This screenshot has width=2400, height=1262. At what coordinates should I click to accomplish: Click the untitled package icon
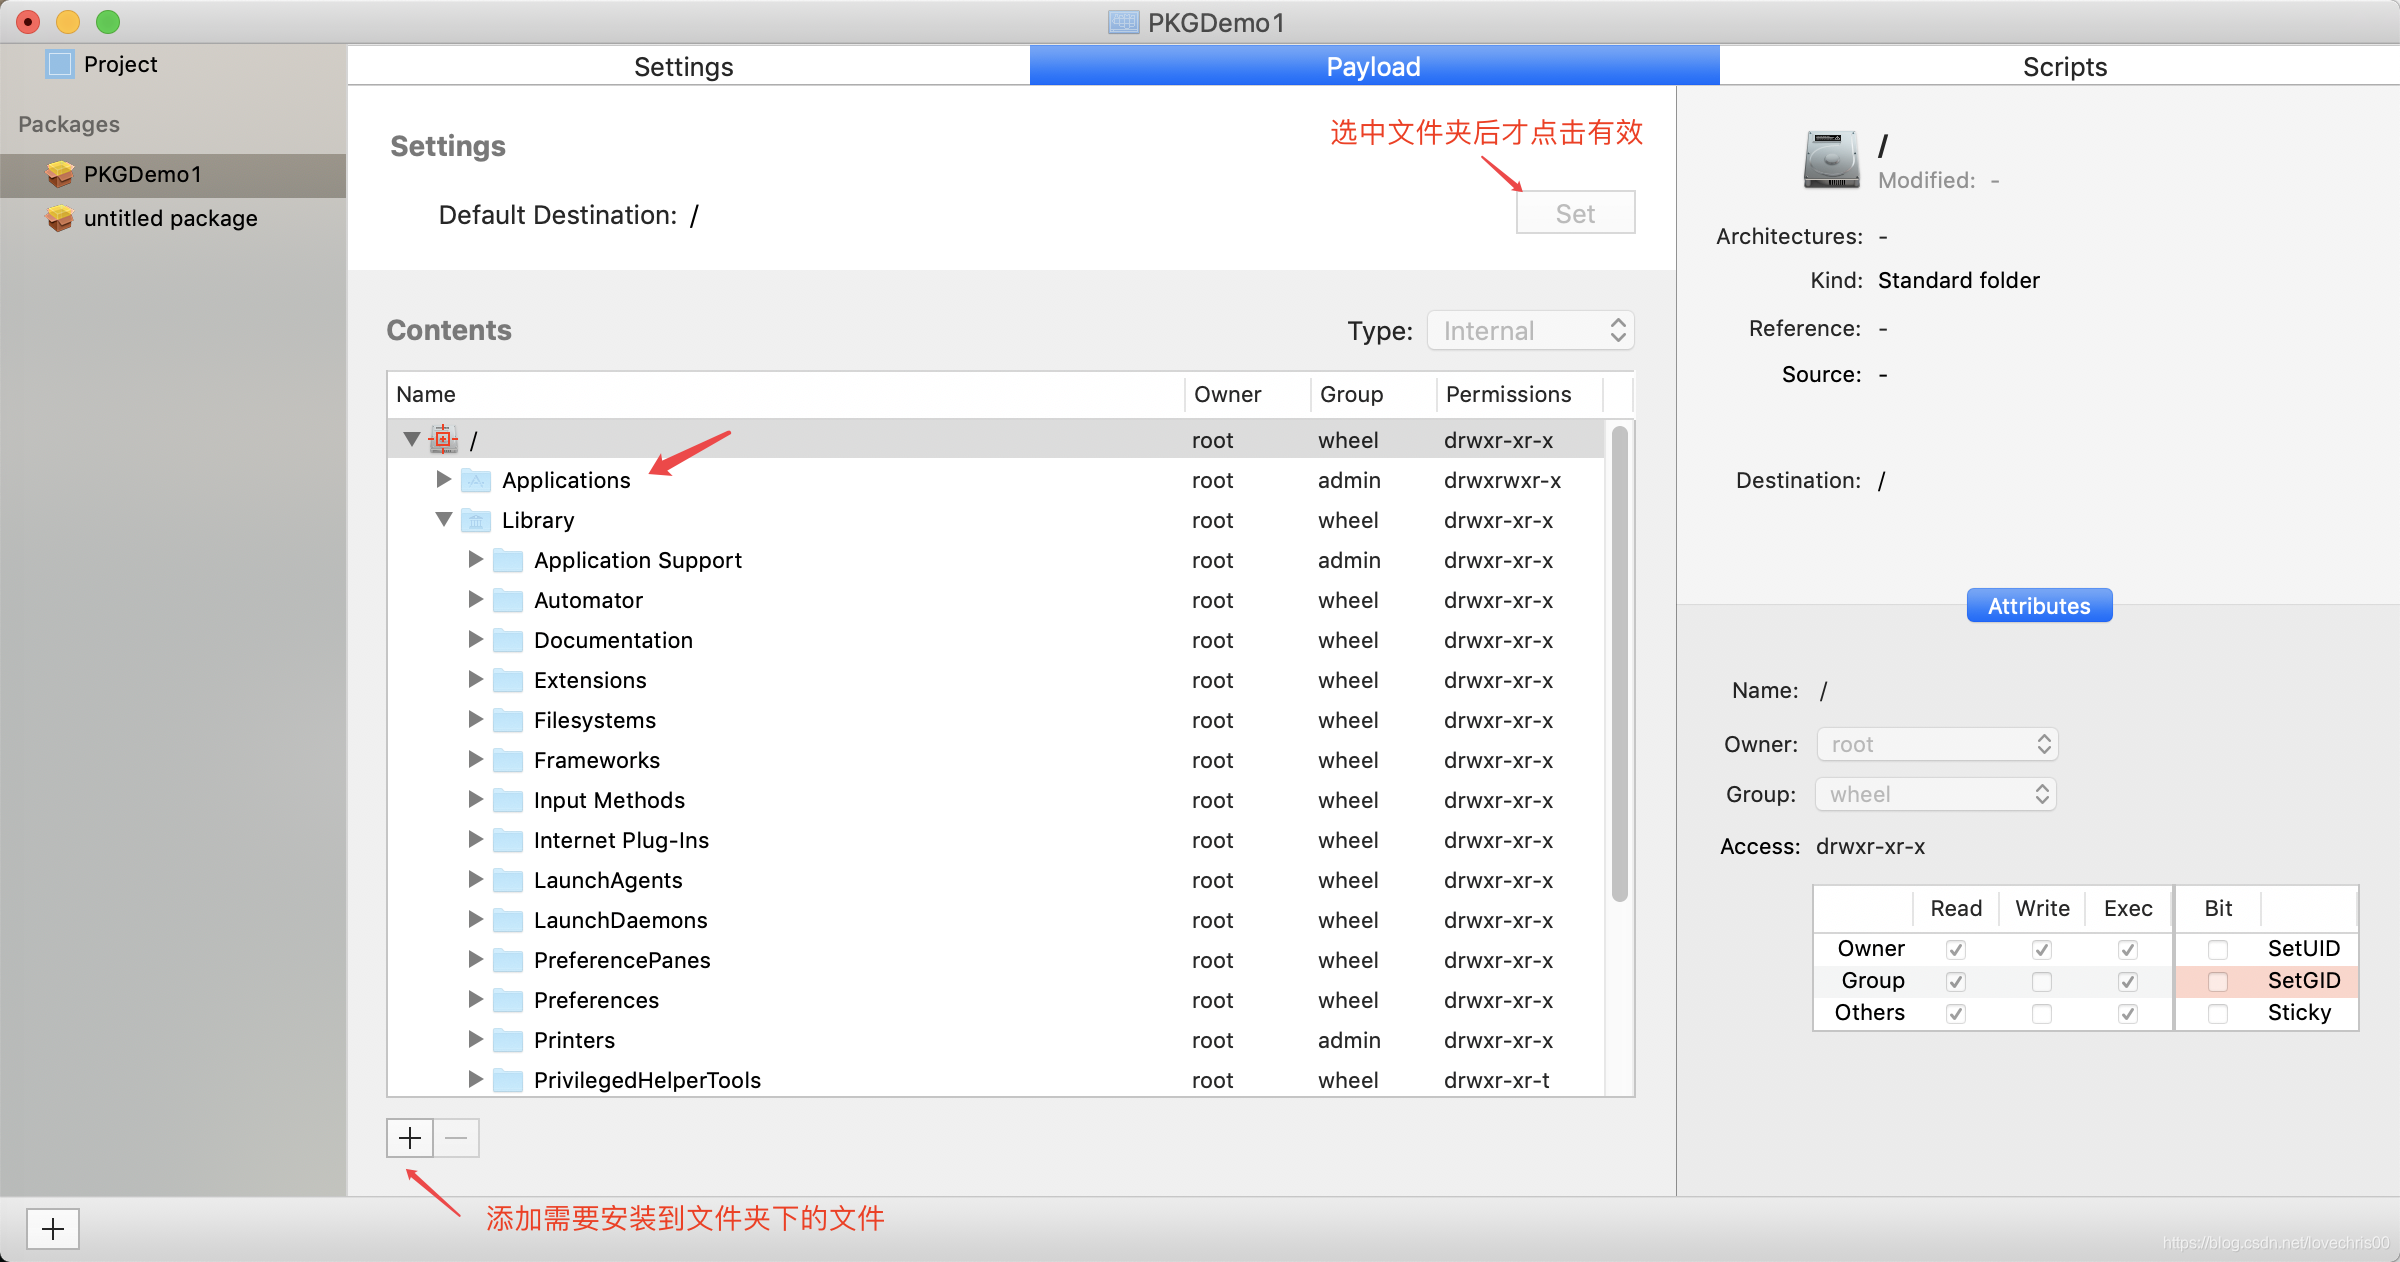[59, 219]
